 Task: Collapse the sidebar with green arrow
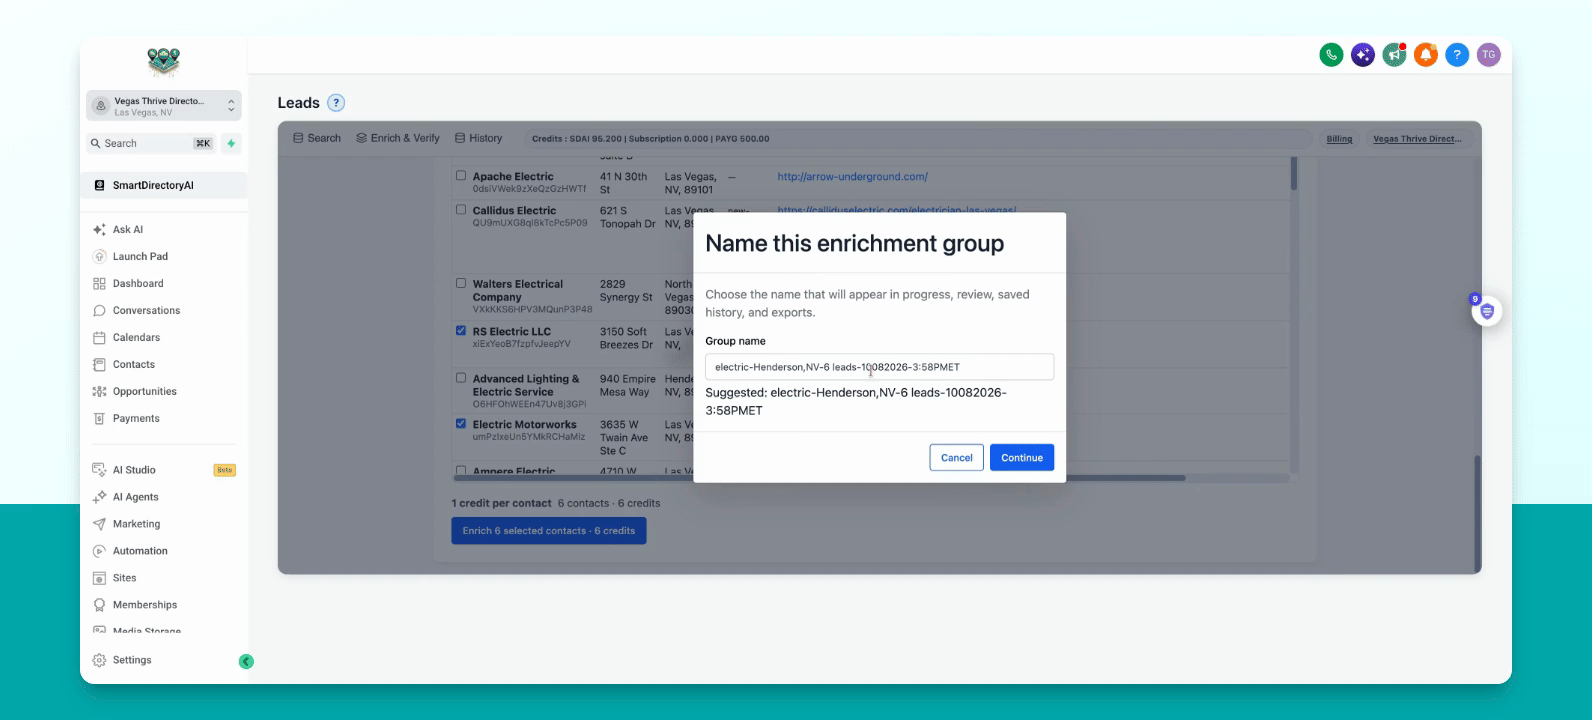point(246,661)
